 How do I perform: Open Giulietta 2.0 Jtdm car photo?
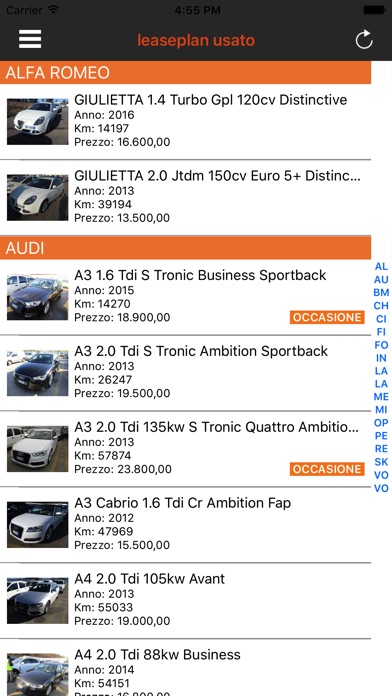pyautogui.click(x=38, y=197)
